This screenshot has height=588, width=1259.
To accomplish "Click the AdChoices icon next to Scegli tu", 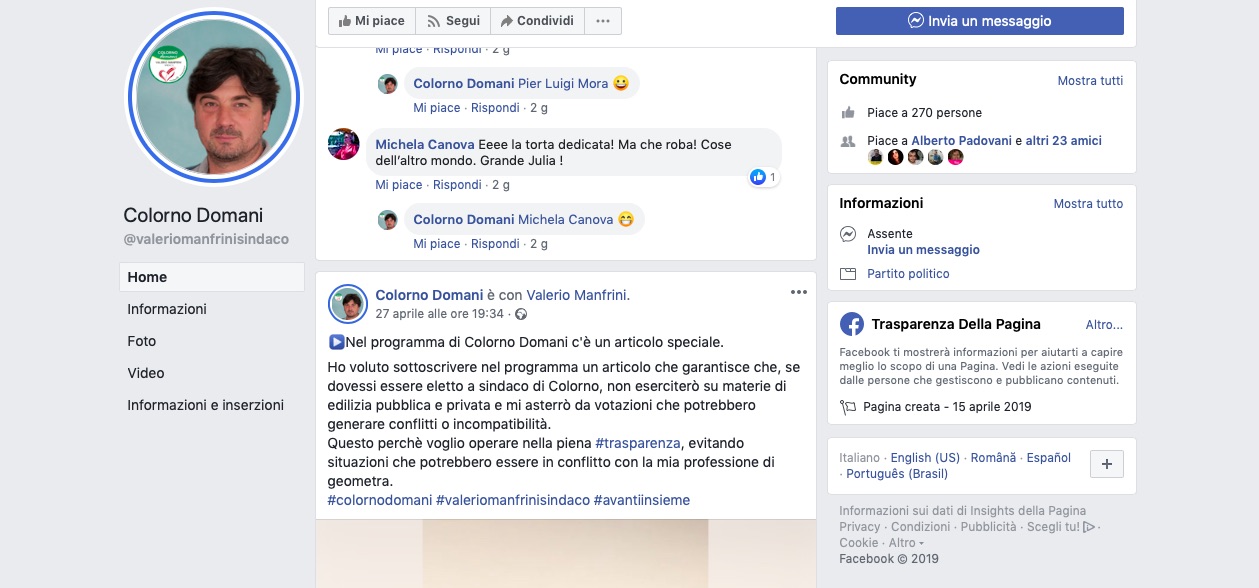I will pyautogui.click(x=1089, y=527).
